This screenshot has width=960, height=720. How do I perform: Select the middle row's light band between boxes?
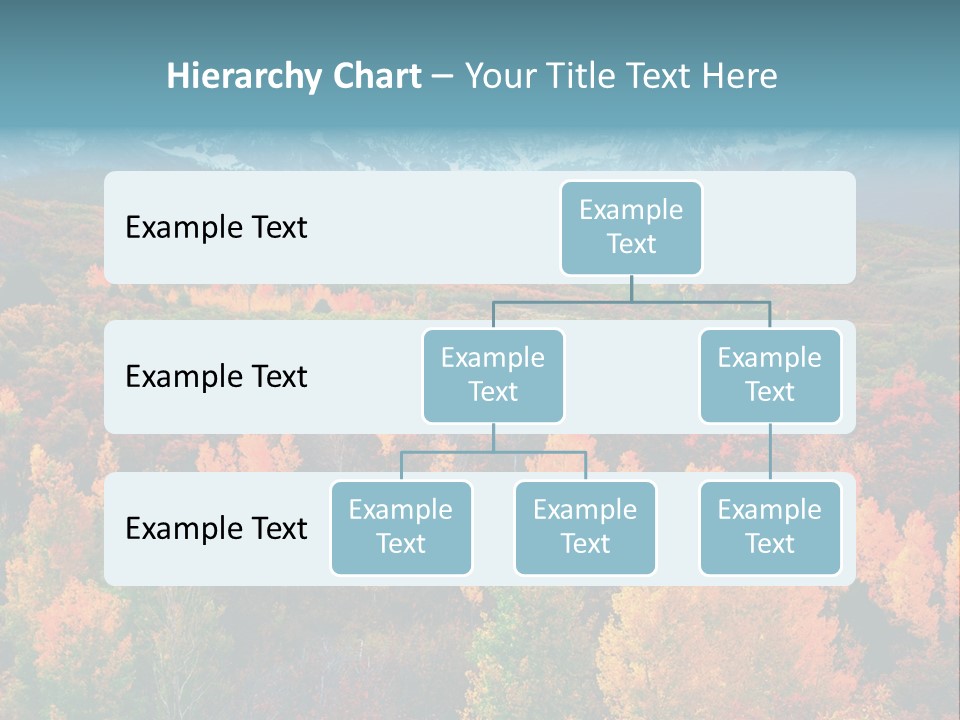coord(631,377)
